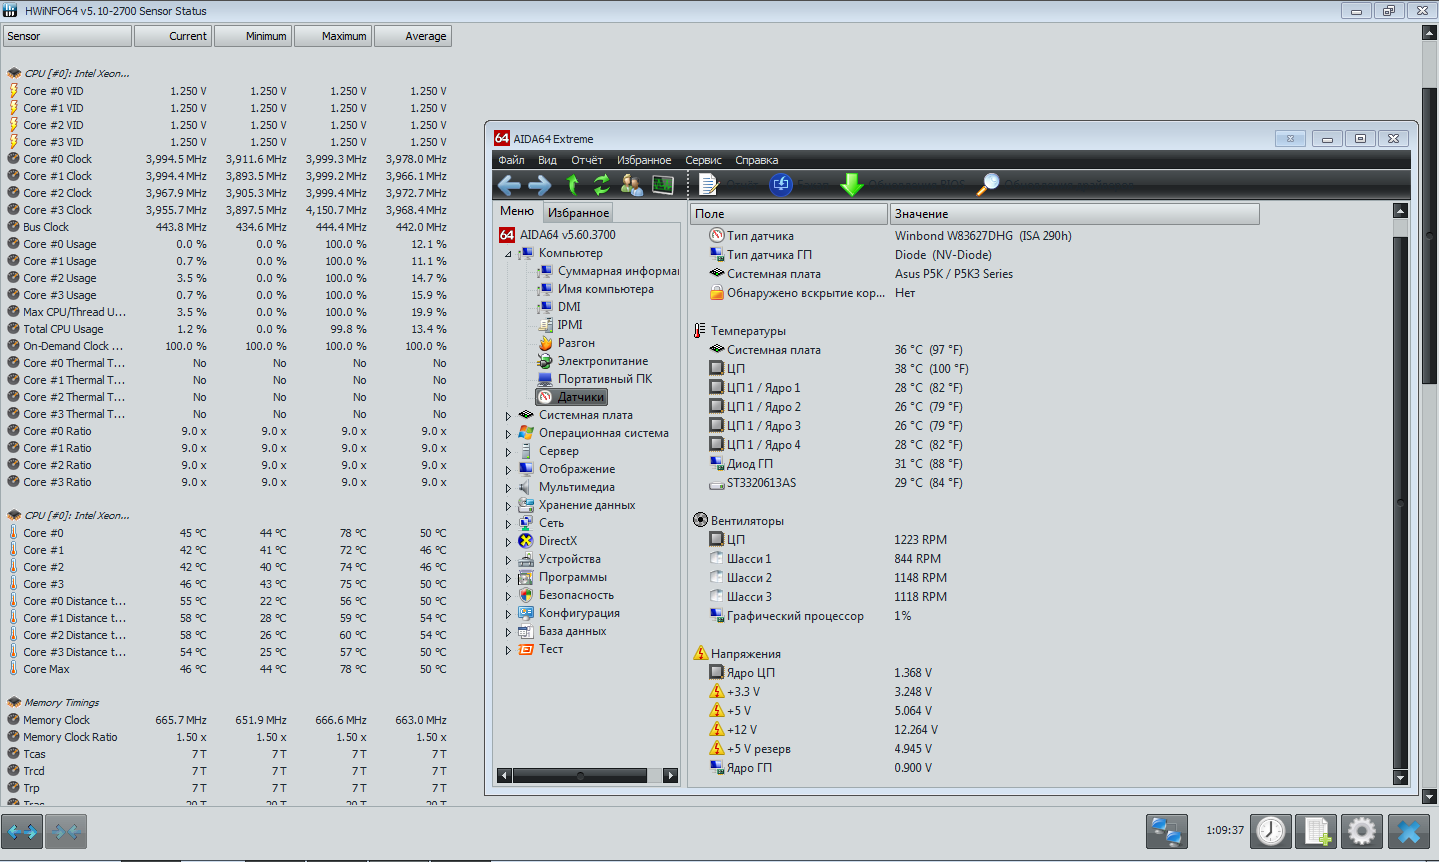Click the Minimum column header
Image resolution: width=1439 pixels, height=862 pixels.
coord(252,36)
